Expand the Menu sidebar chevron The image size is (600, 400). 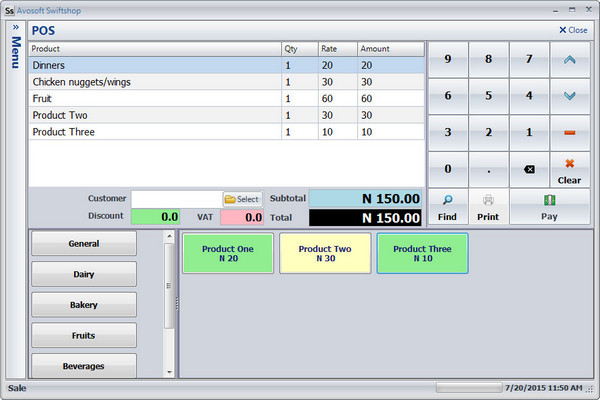(x=16, y=27)
